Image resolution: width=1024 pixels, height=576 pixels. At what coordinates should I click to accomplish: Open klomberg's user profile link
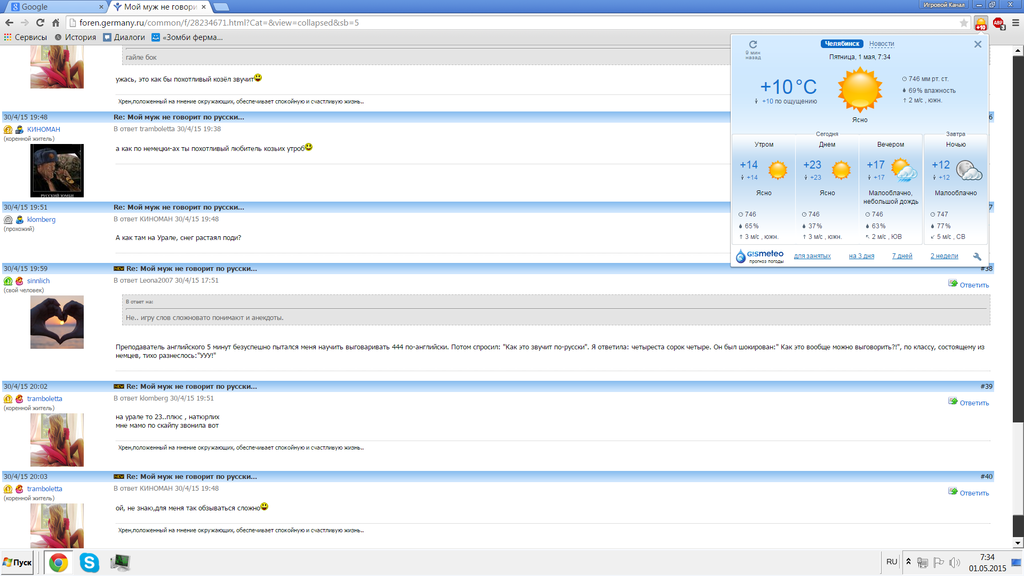41,219
